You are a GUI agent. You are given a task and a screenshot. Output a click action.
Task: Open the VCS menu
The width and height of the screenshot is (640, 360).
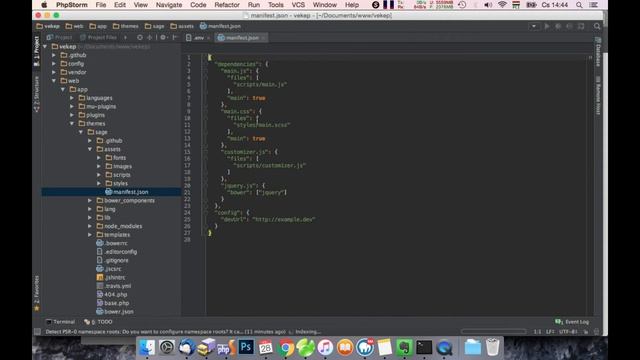point(298,5)
